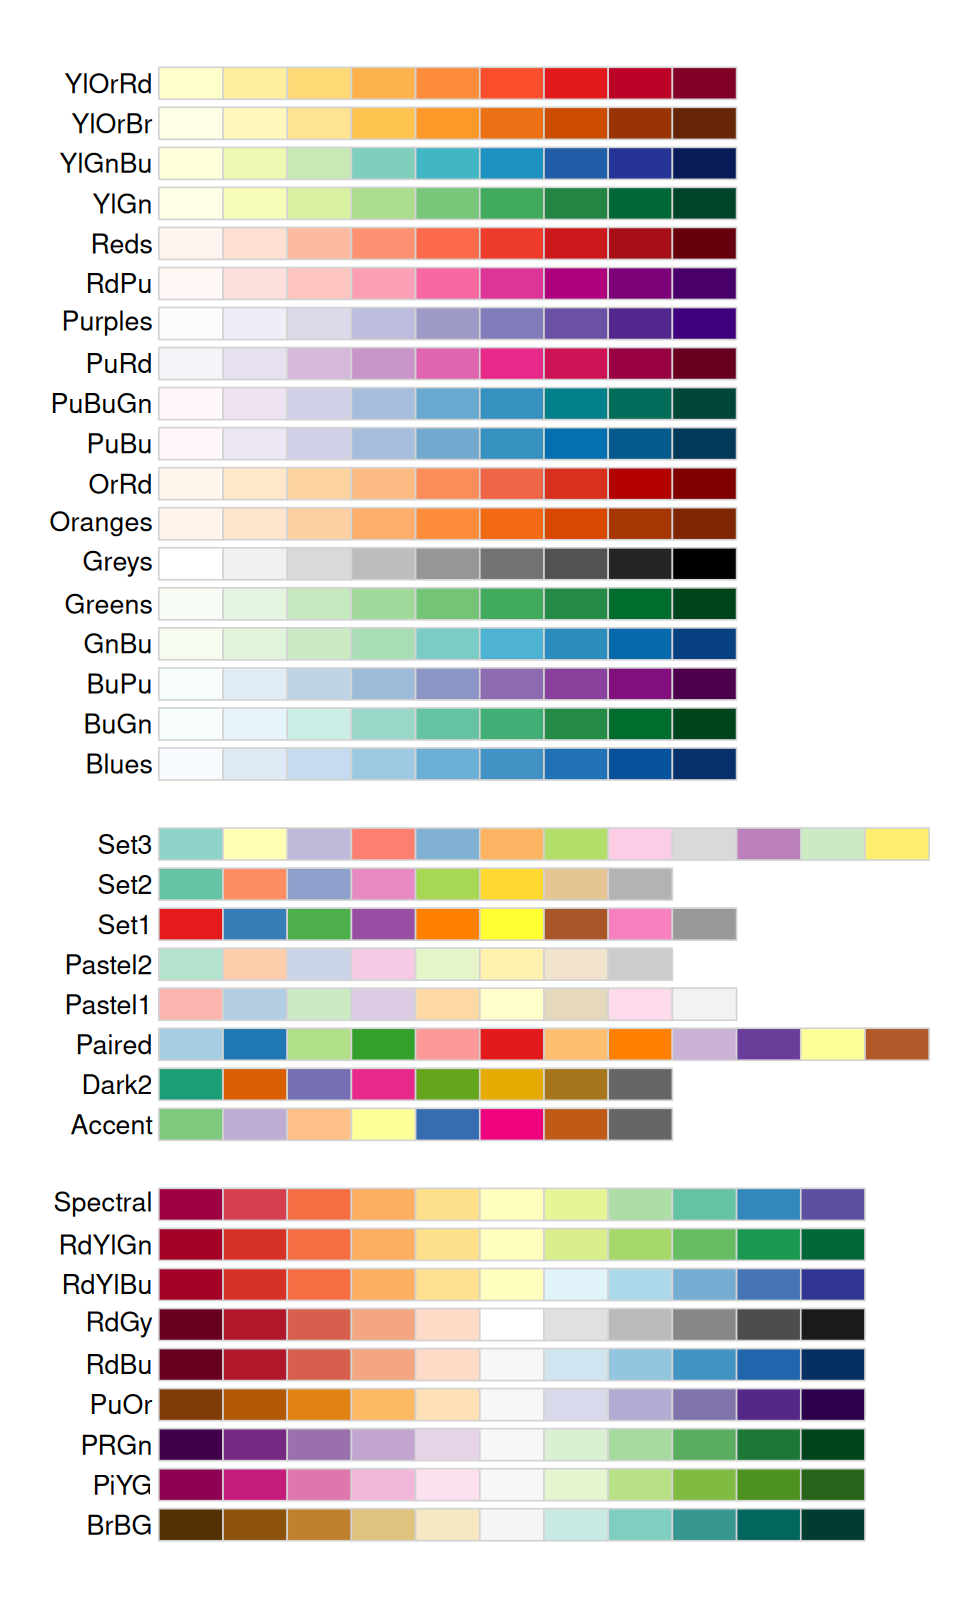Viewport: 960px width, 1600px height.
Task: Click the darkest swatch in the YlOrRd row
Action: coord(704,83)
